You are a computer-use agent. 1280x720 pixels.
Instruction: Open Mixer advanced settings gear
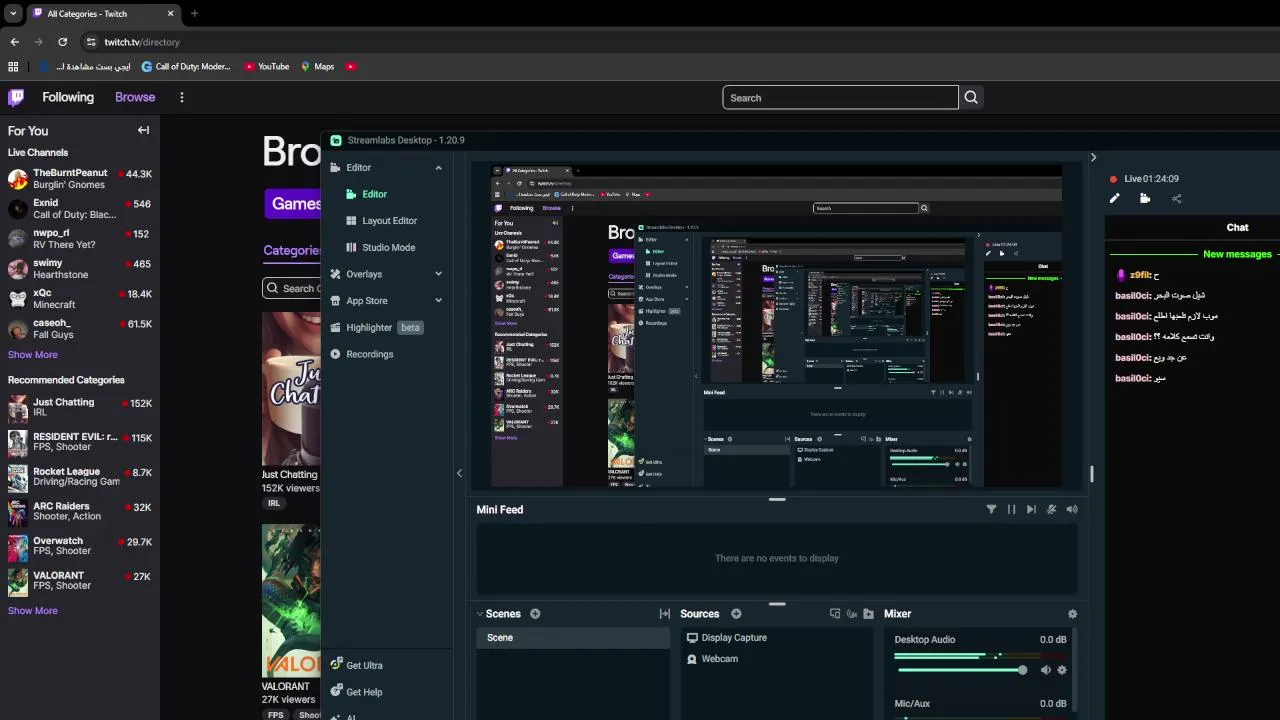[1072, 614]
